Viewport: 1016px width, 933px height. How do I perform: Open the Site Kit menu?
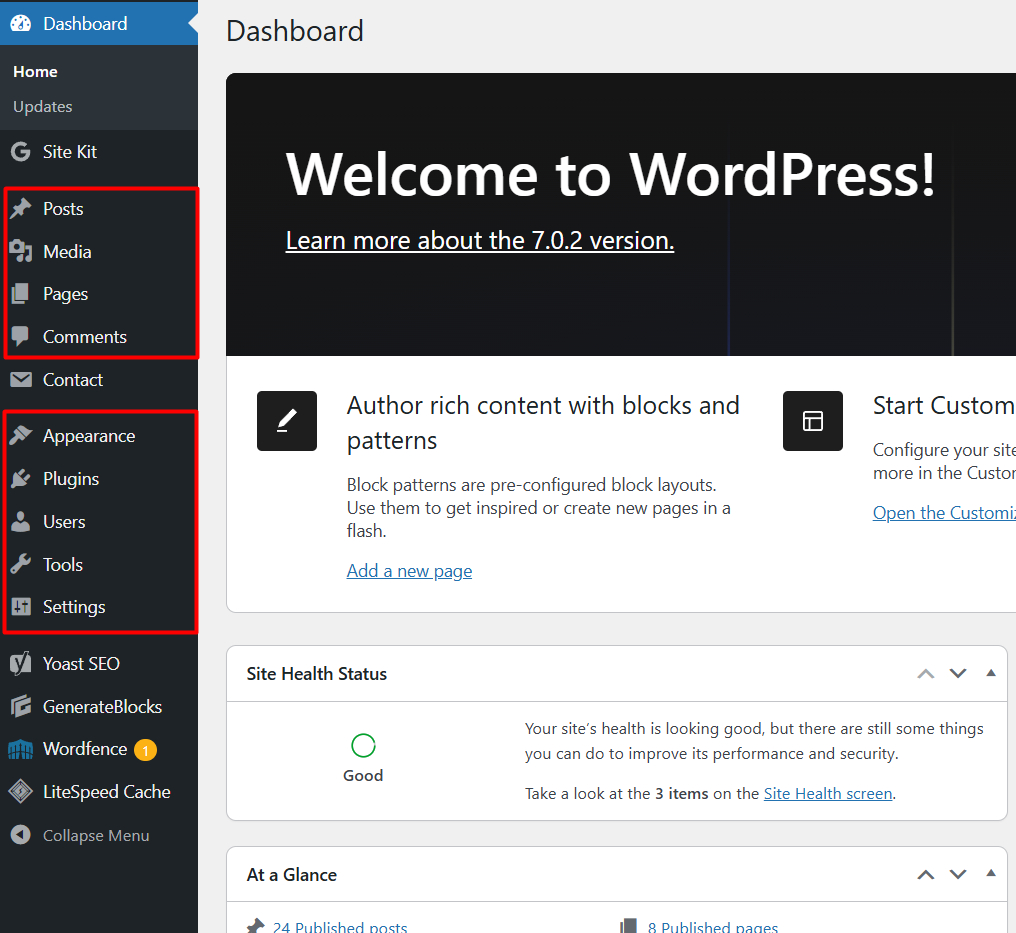pos(98,152)
